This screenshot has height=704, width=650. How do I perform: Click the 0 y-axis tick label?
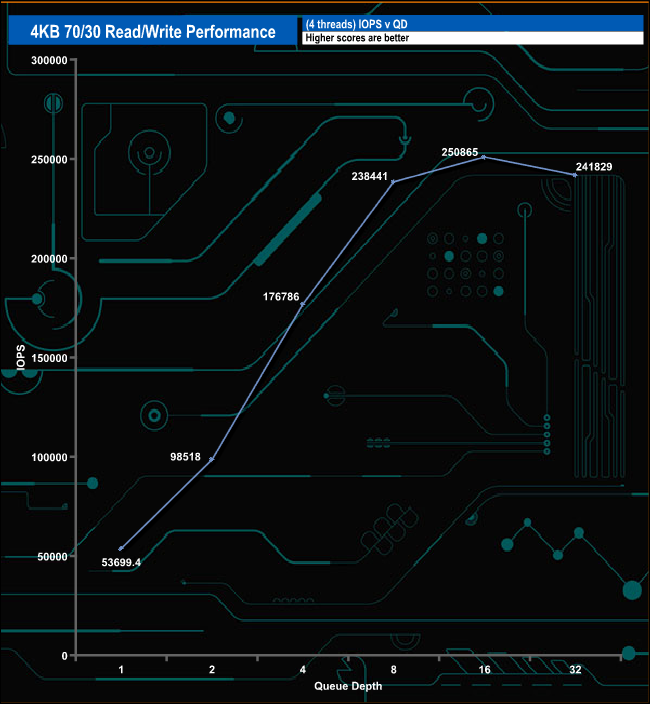(65, 656)
